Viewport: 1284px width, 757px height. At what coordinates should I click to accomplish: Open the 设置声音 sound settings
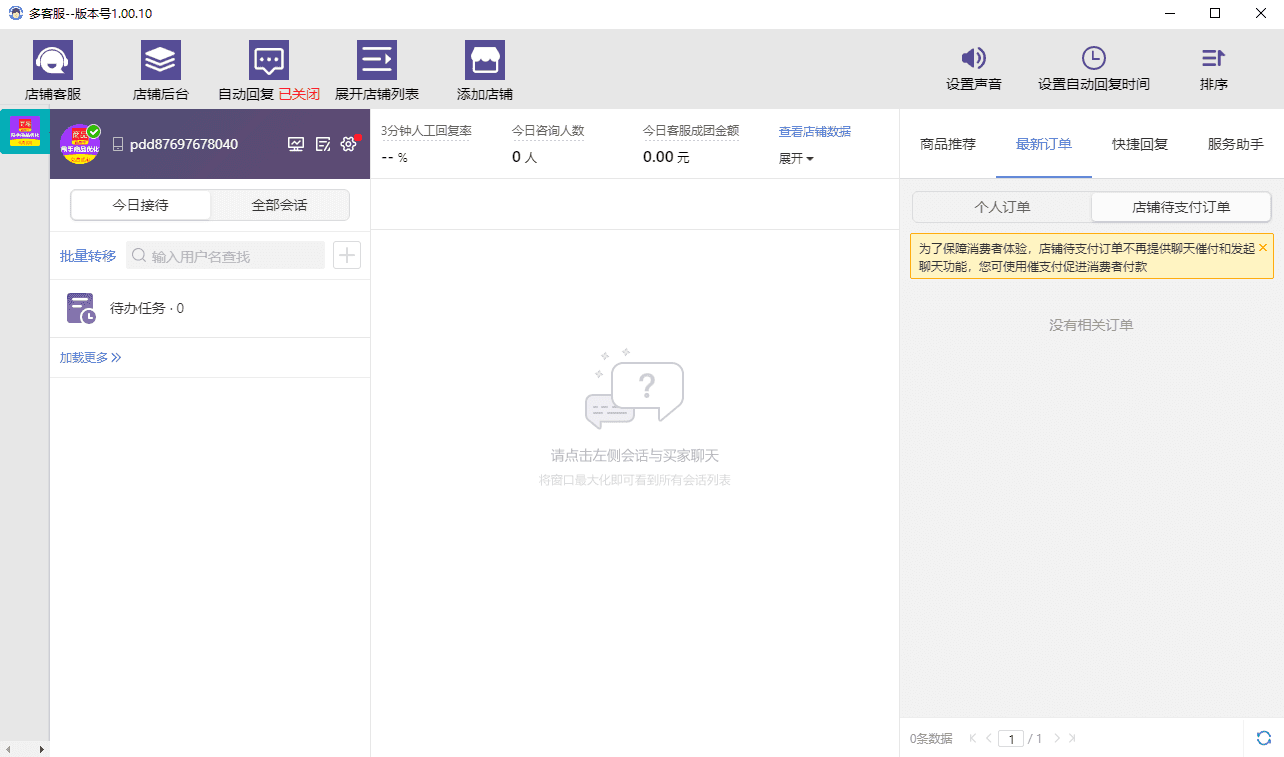[x=974, y=70]
